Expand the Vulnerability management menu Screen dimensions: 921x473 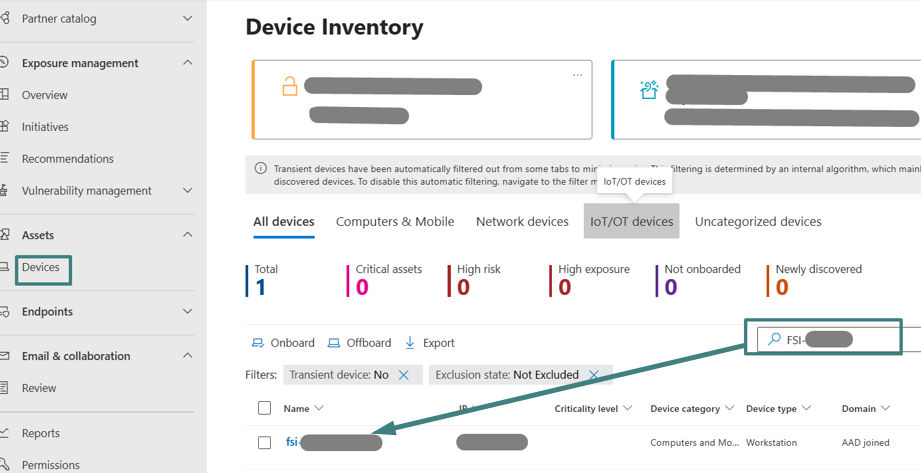click(x=188, y=191)
